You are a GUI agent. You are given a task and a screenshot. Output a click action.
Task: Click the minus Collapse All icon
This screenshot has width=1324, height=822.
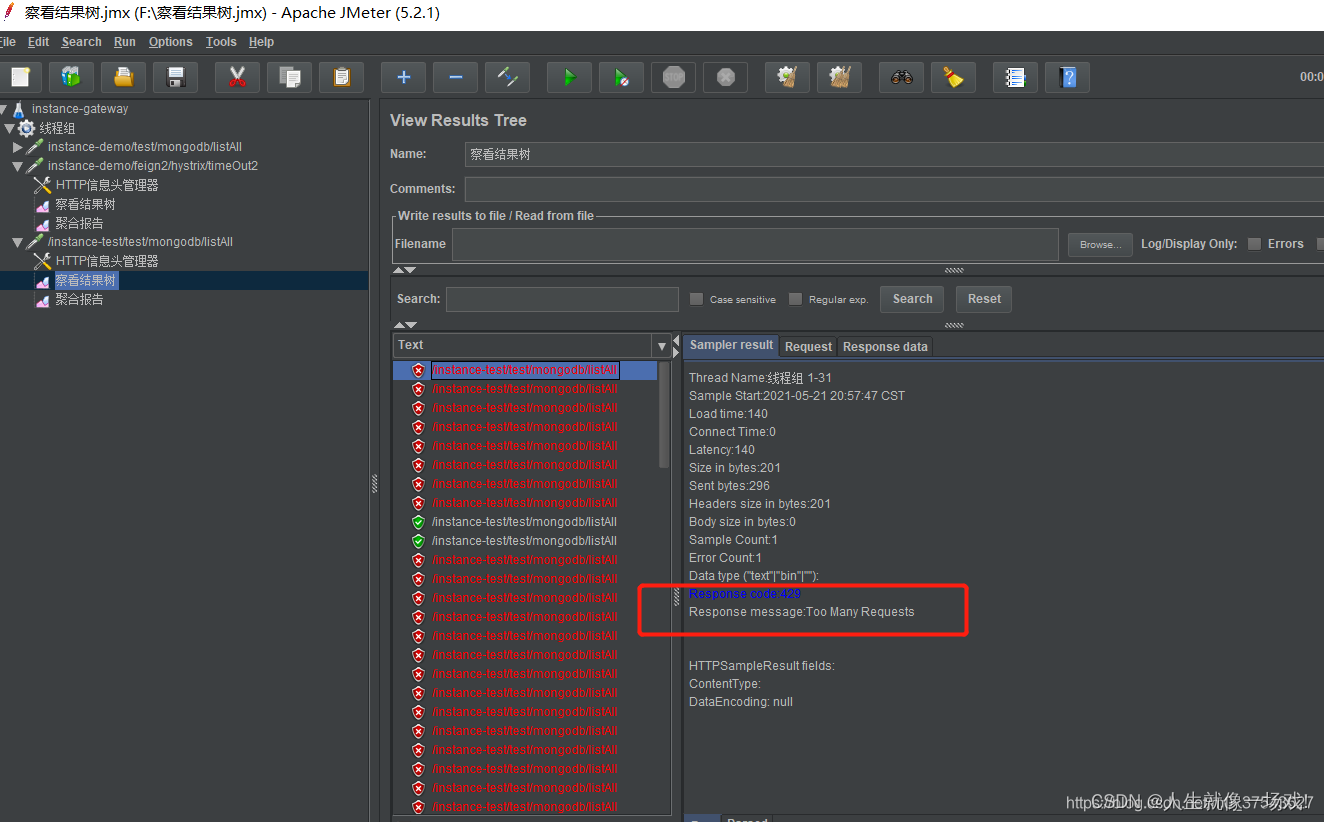[x=455, y=77]
